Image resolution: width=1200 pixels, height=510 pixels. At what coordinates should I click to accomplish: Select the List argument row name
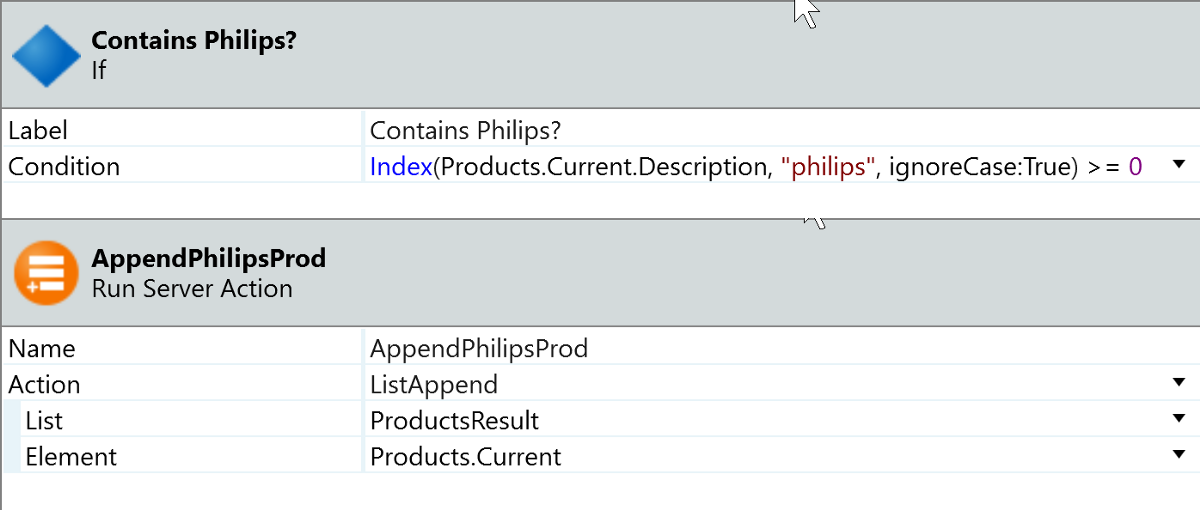point(44,421)
